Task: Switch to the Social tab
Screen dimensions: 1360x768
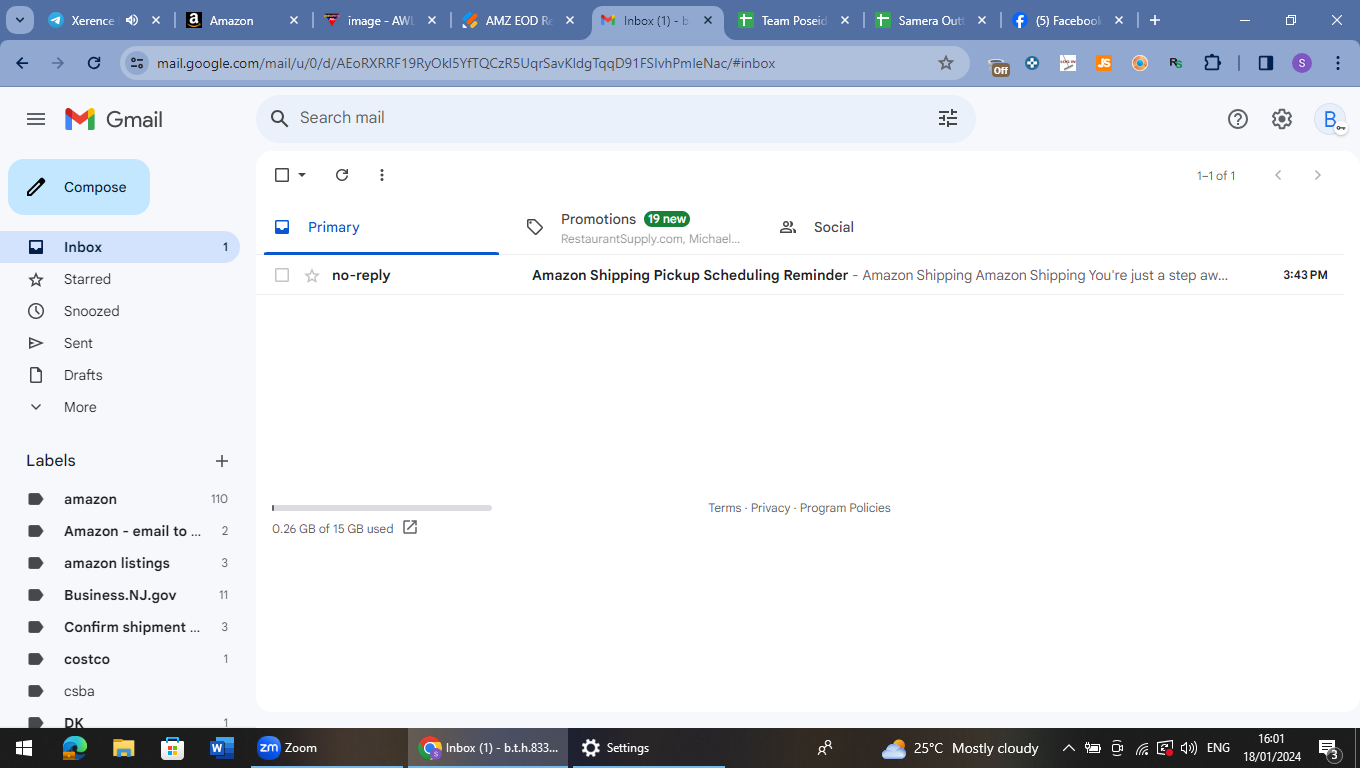Action: tap(885, 227)
